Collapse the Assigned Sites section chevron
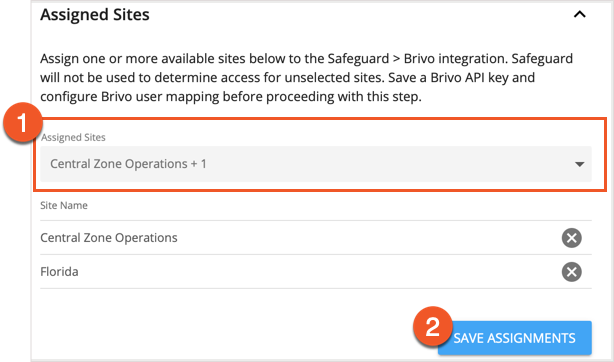 (x=580, y=15)
